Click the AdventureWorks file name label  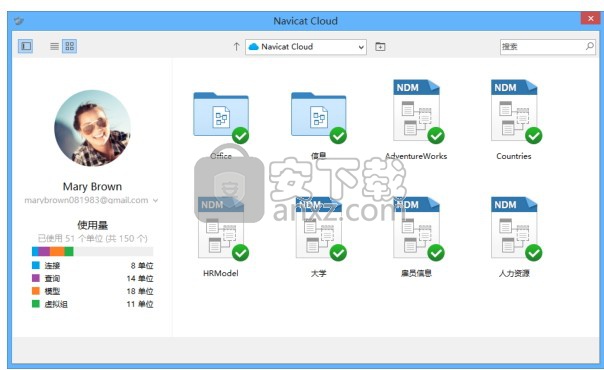(x=416, y=156)
